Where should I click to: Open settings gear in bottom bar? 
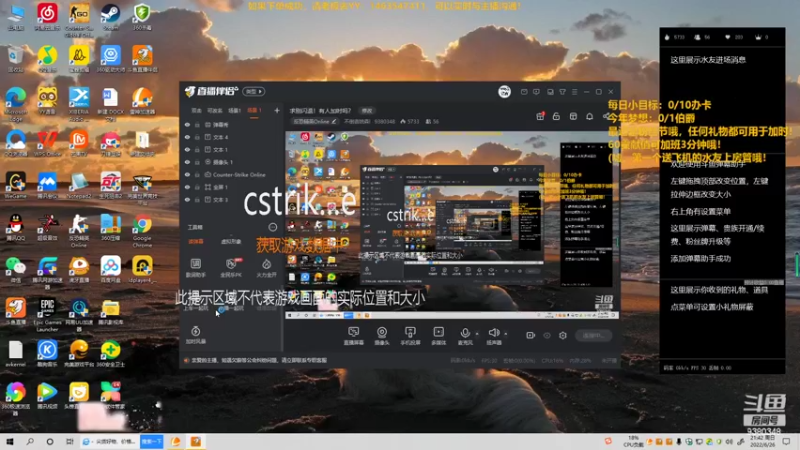click(563, 335)
